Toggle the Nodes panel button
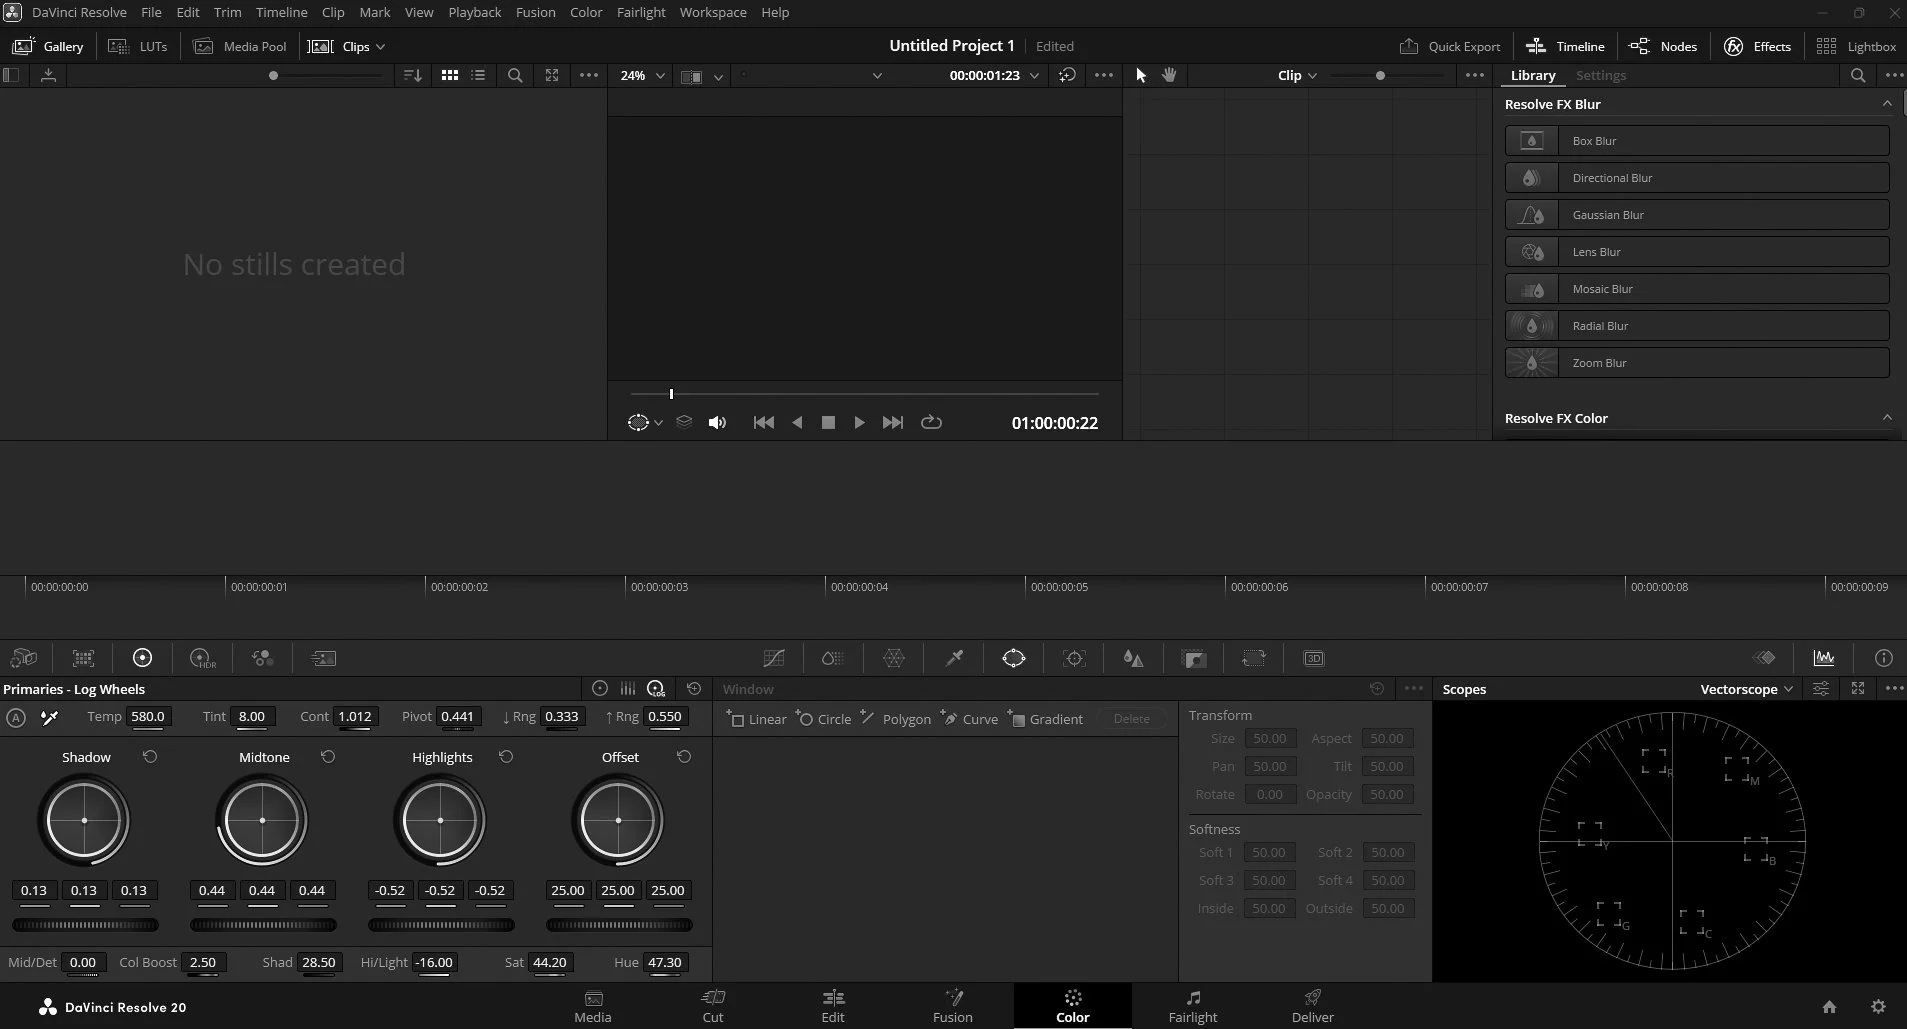 [x=1663, y=46]
